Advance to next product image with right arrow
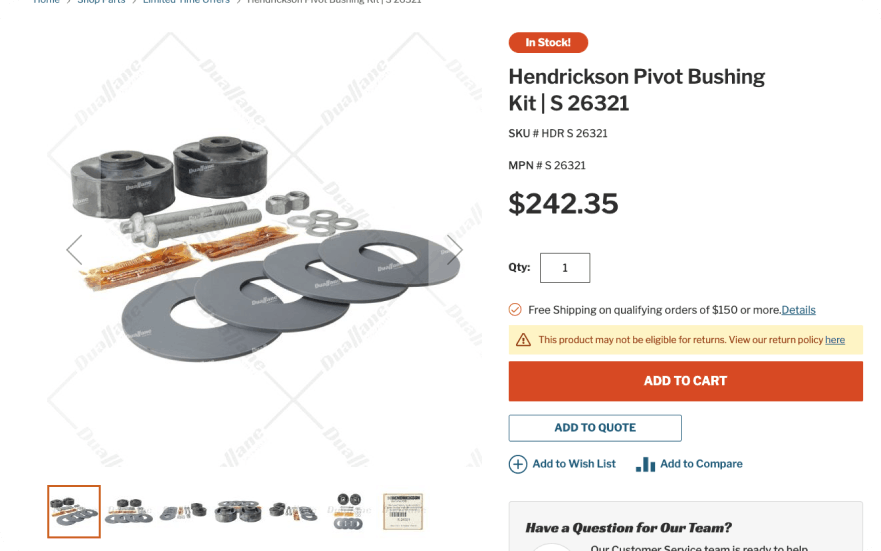 [455, 249]
